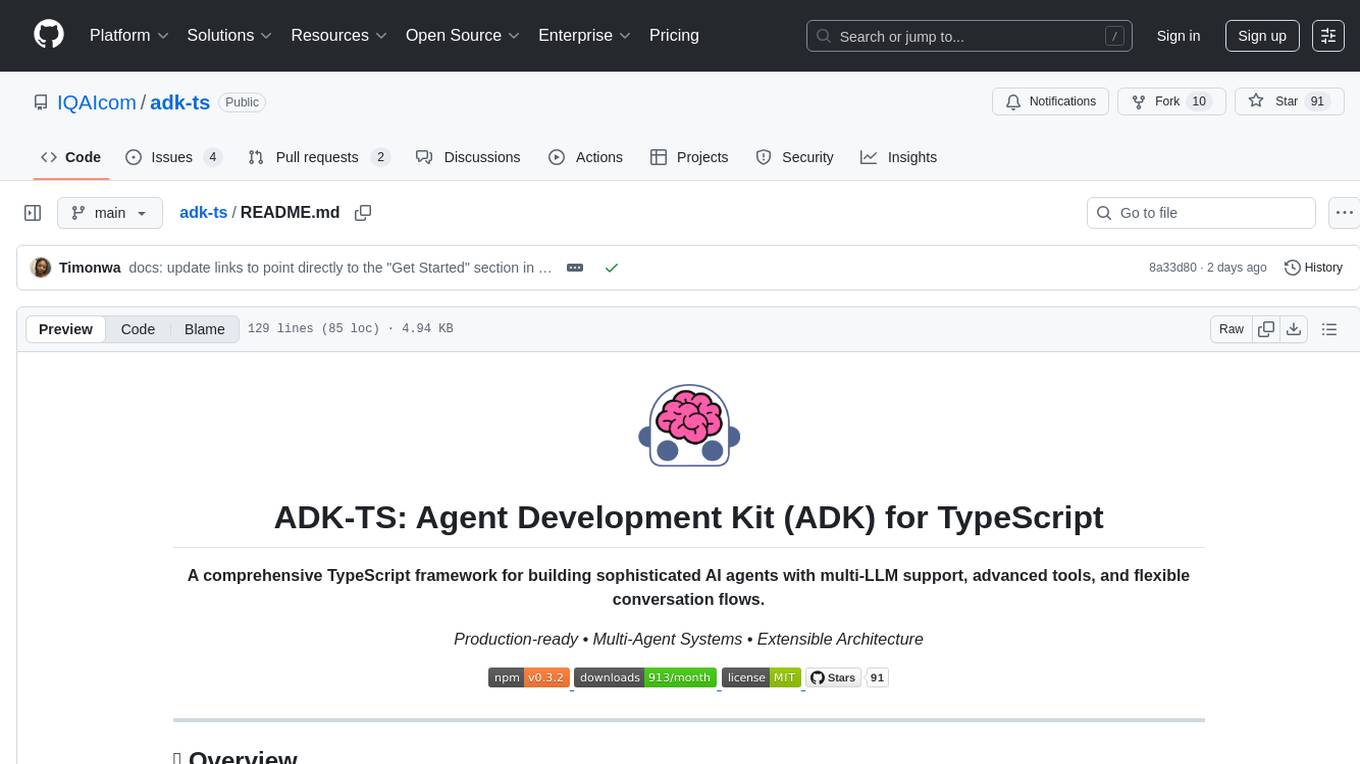Screen dimensions: 1360x764
Task: Switch to the Actions tab
Action: coord(586,157)
